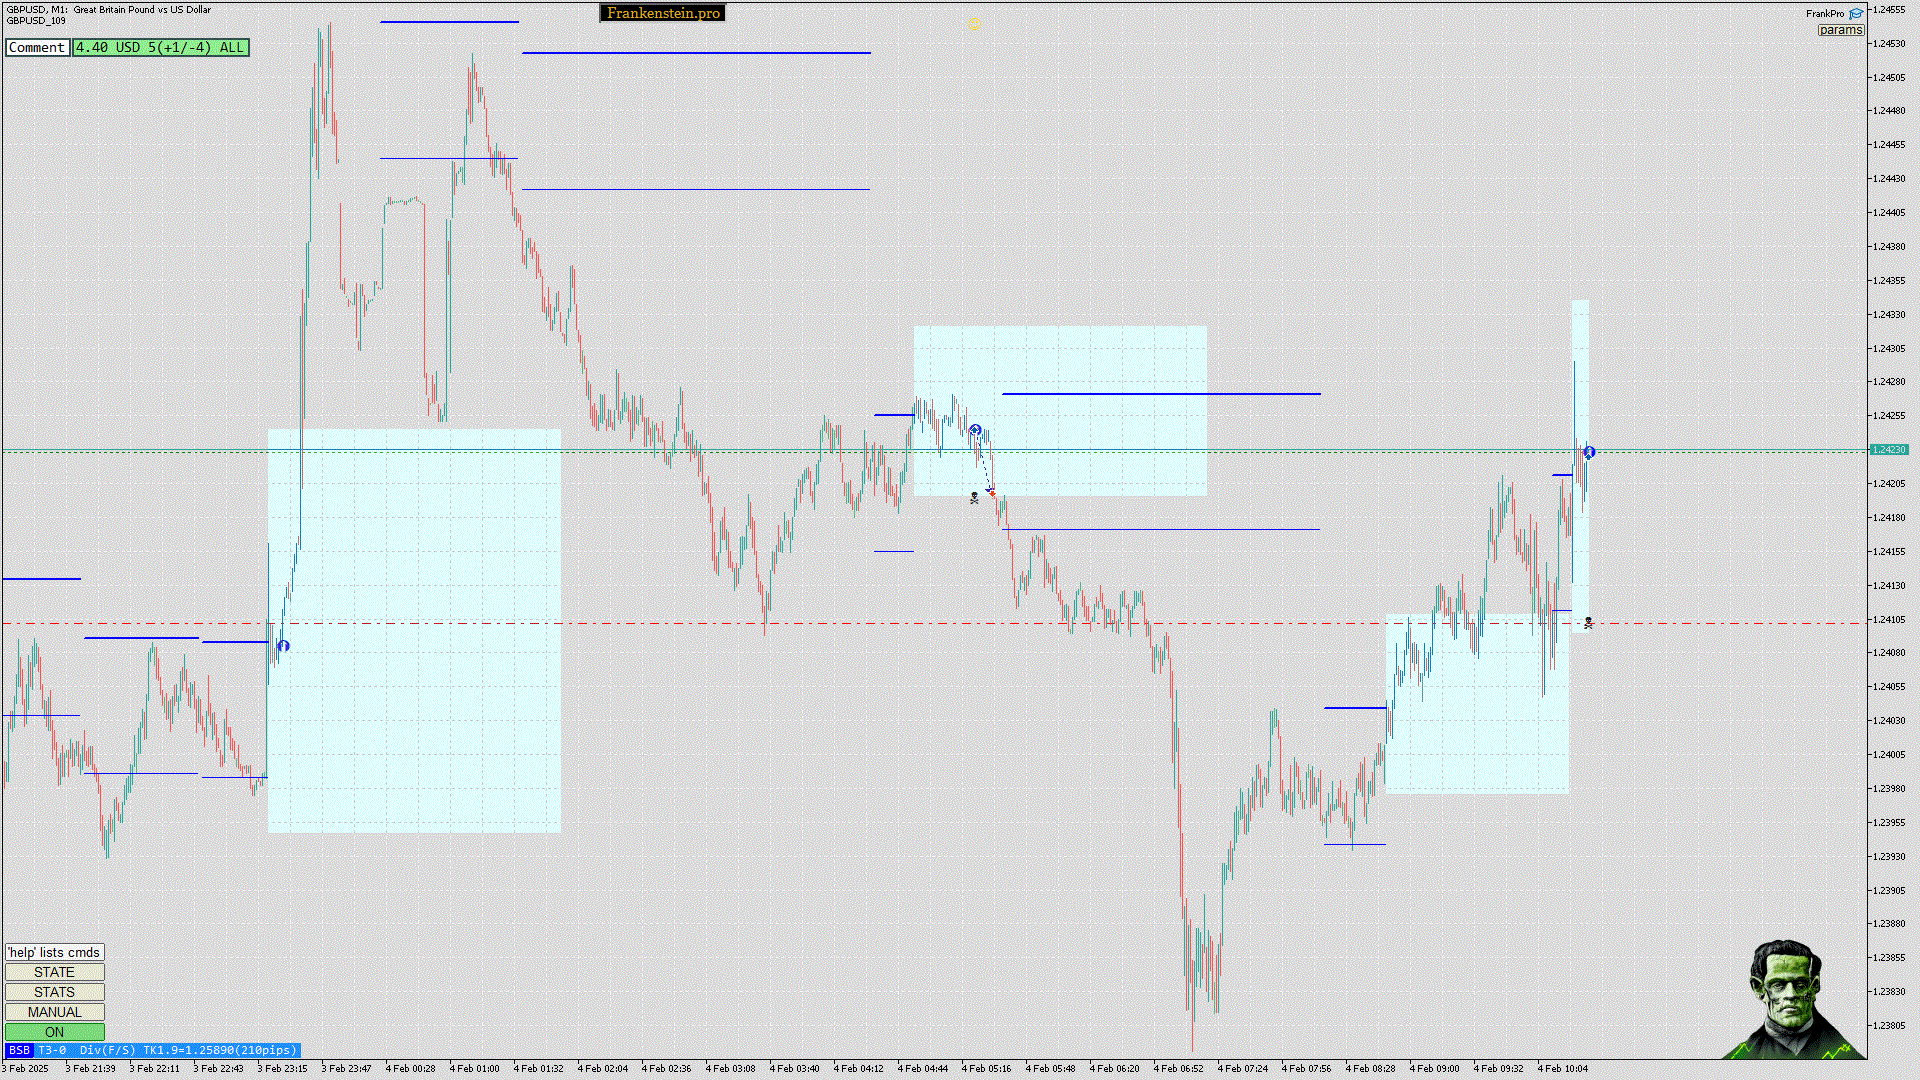The width and height of the screenshot is (1920, 1080).
Task: Click the 'help' lists cmds input field
Action: pyautogui.click(x=54, y=952)
